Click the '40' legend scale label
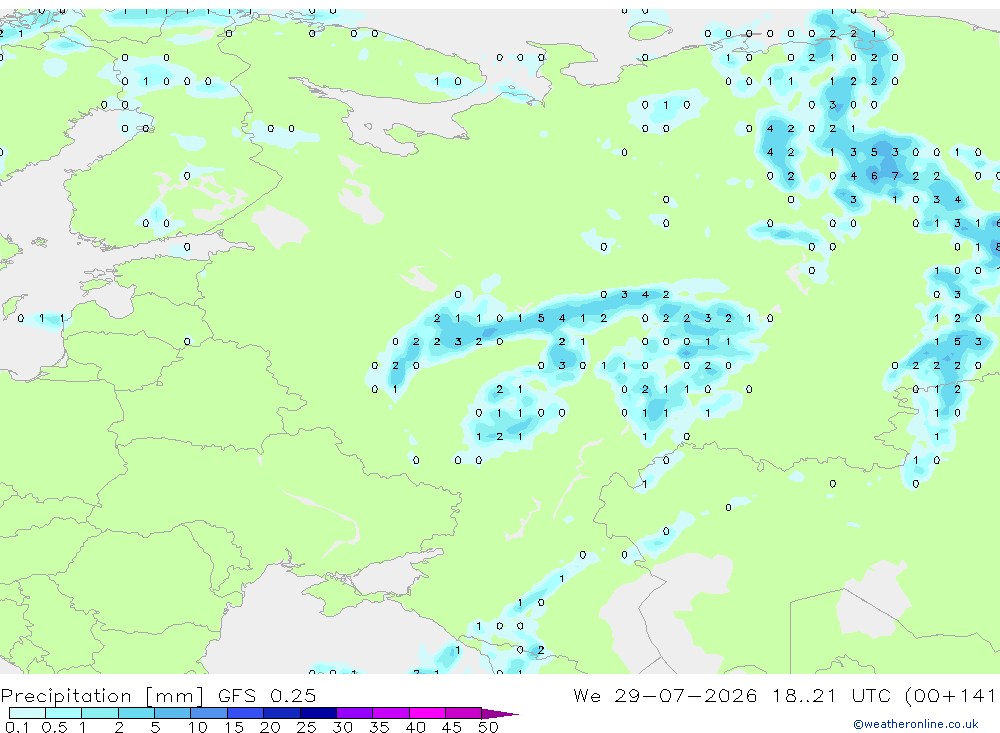 tap(415, 727)
